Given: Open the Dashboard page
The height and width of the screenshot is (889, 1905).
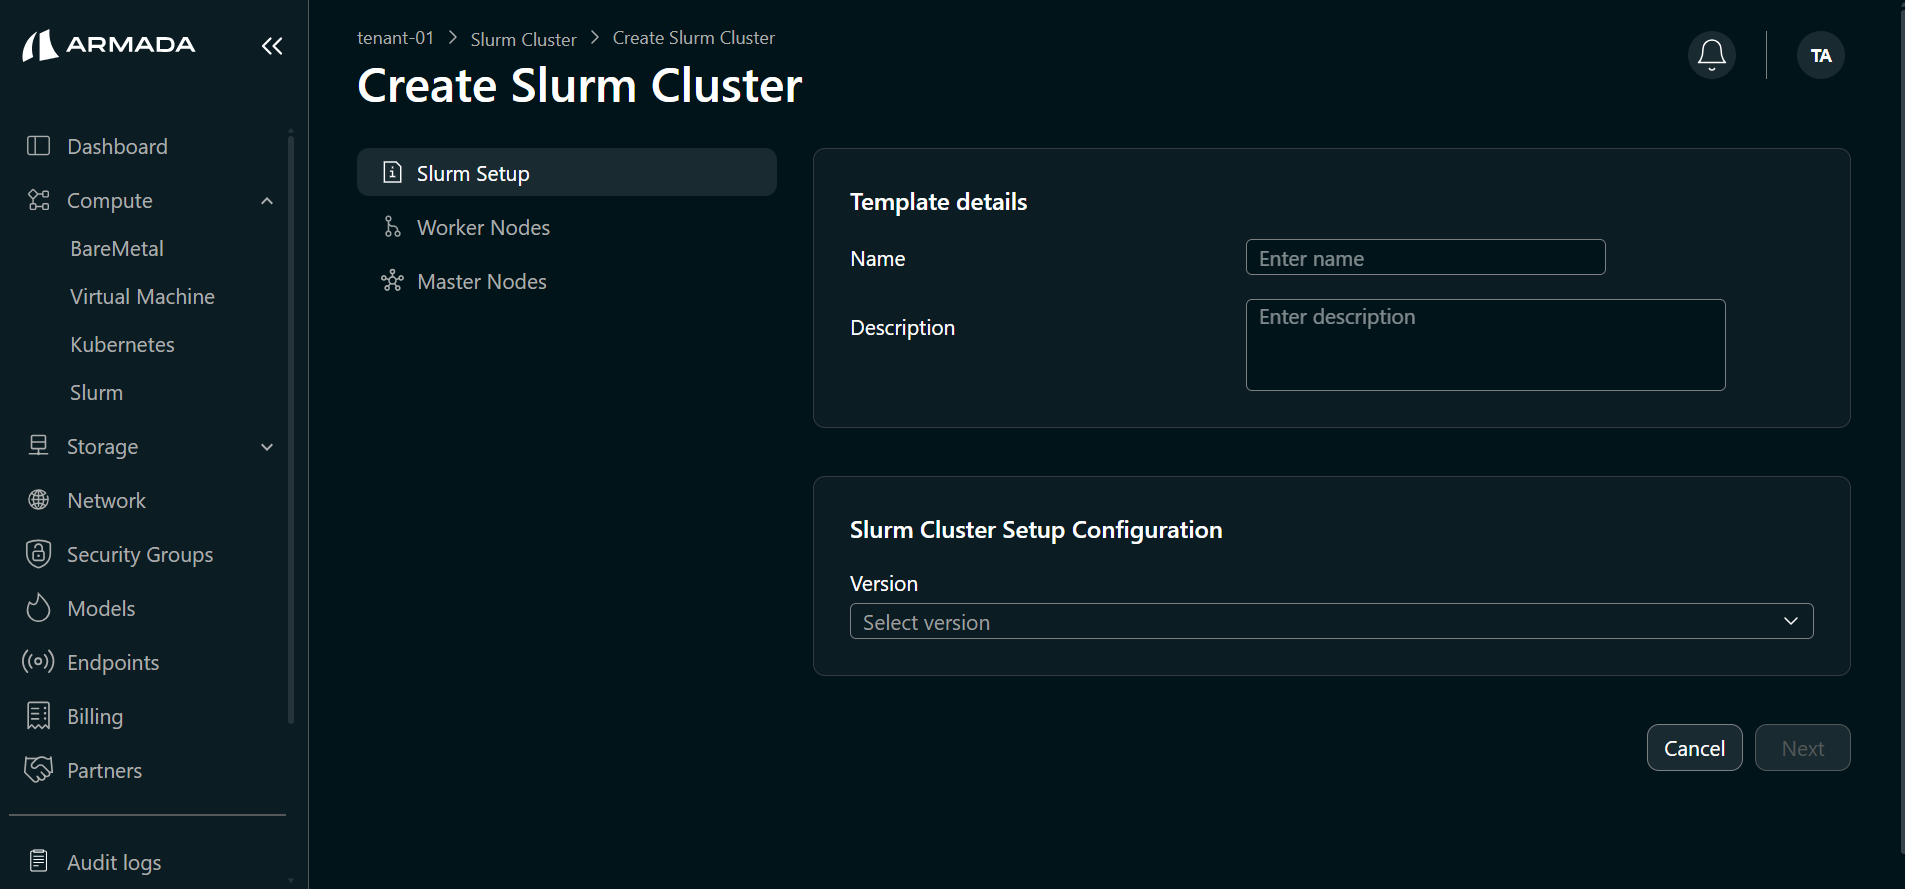Looking at the screenshot, I should tap(117, 146).
